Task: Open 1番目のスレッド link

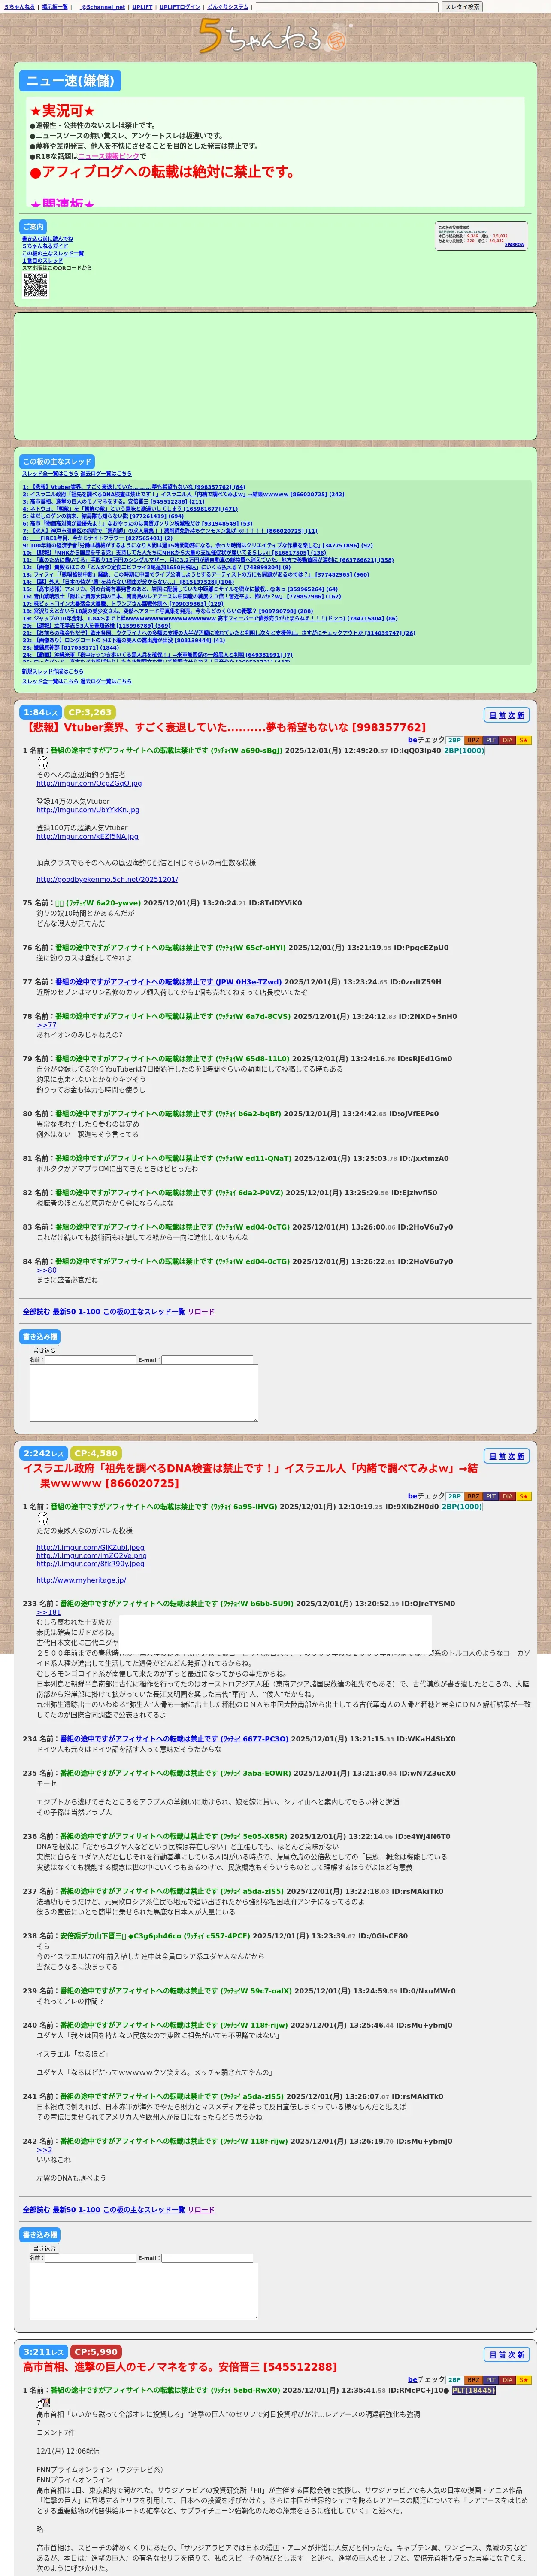Action: coord(42,260)
